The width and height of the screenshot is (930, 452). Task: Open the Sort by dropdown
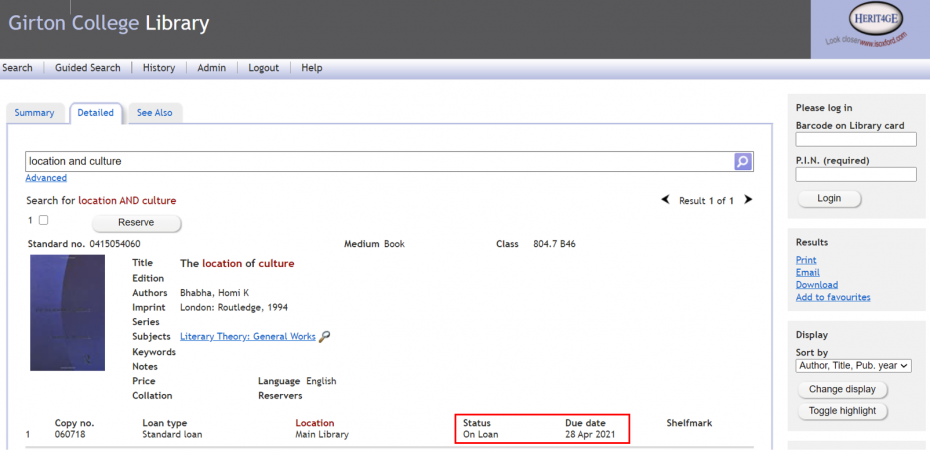click(853, 366)
